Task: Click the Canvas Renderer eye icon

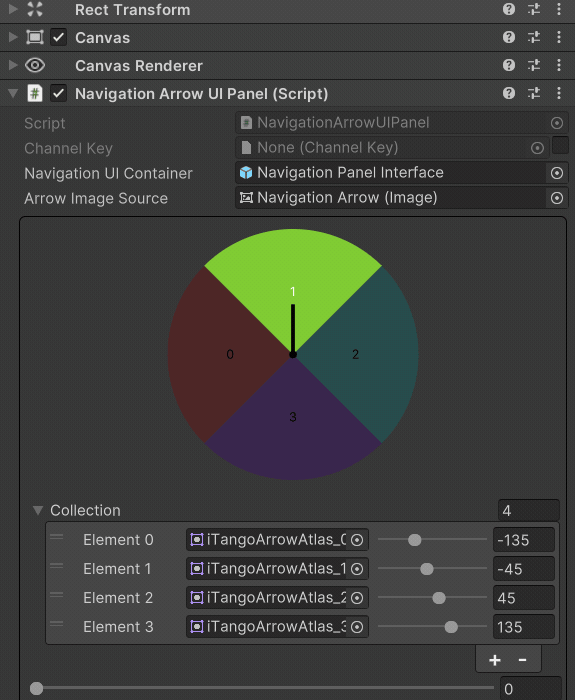Action: click(35, 65)
